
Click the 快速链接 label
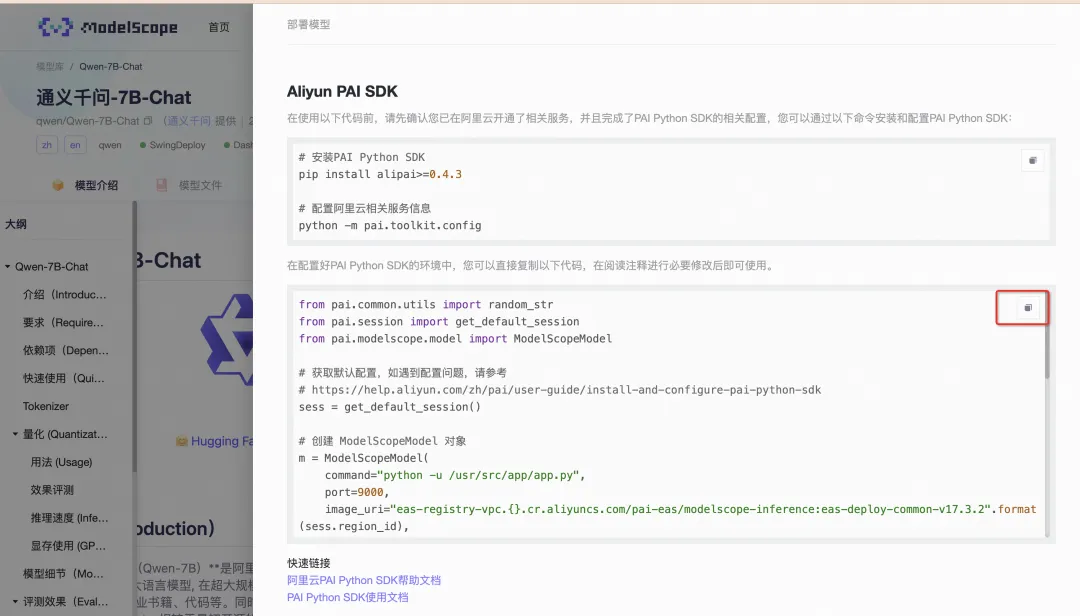(309, 563)
